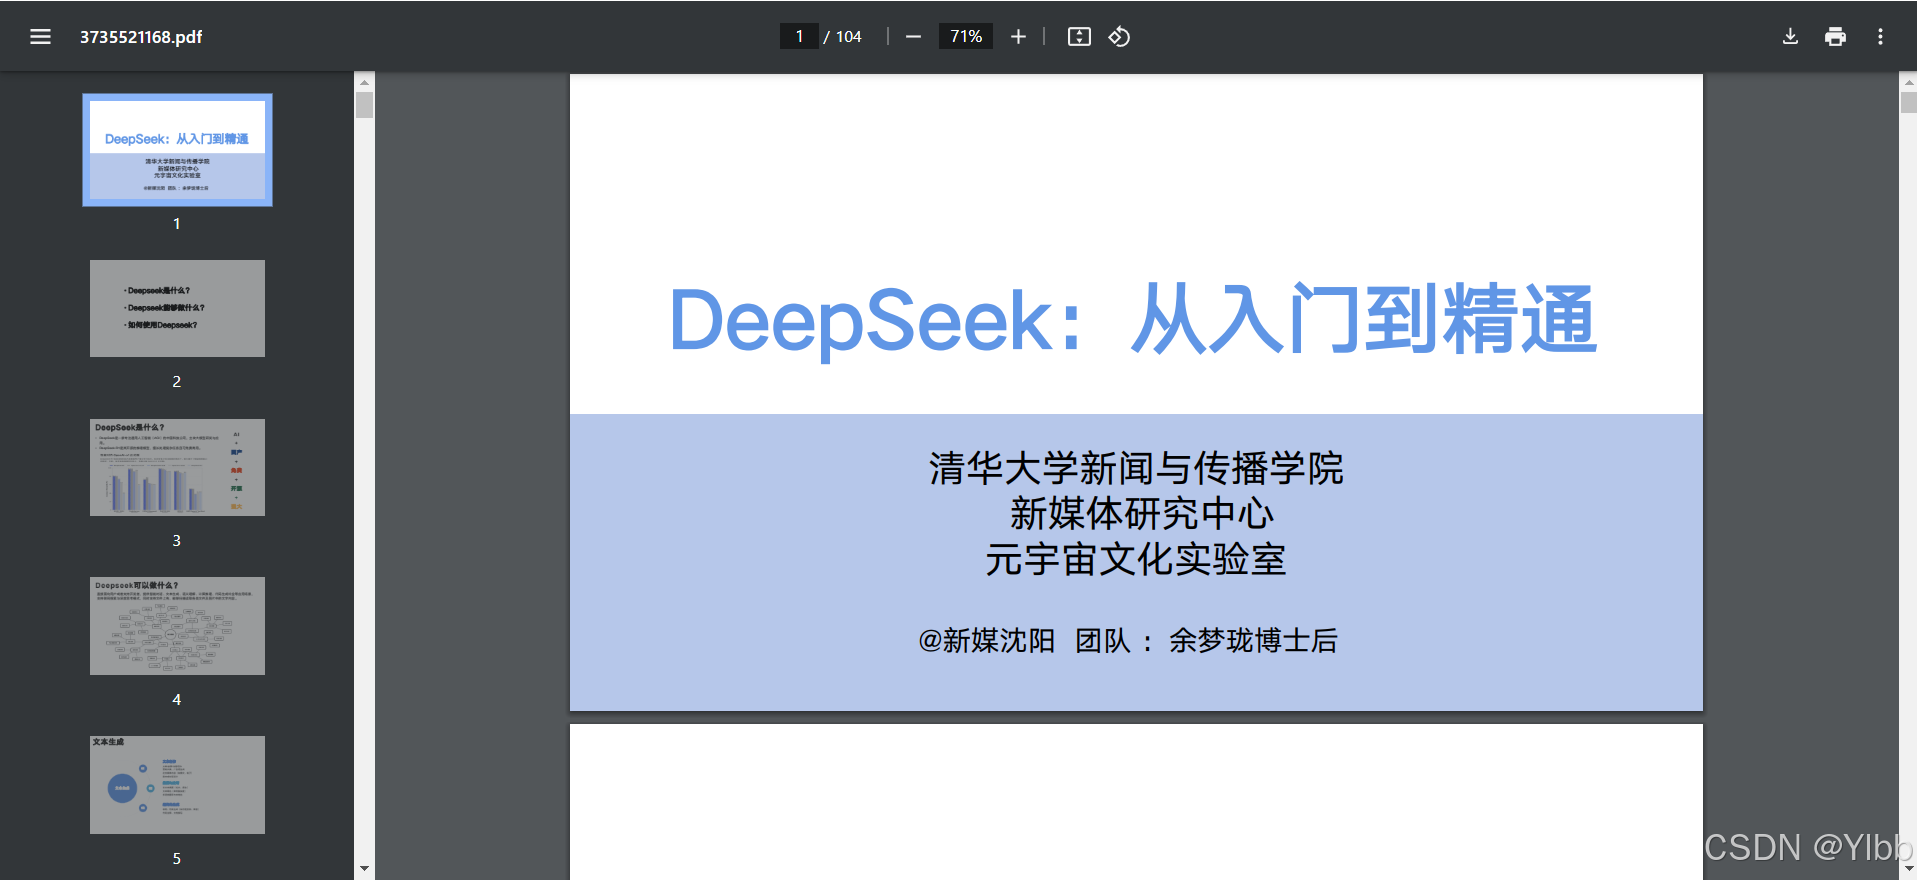Click thumbnail panel scroll up arrow
The height and width of the screenshot is (880, 1917).
(x=364, y=82)
